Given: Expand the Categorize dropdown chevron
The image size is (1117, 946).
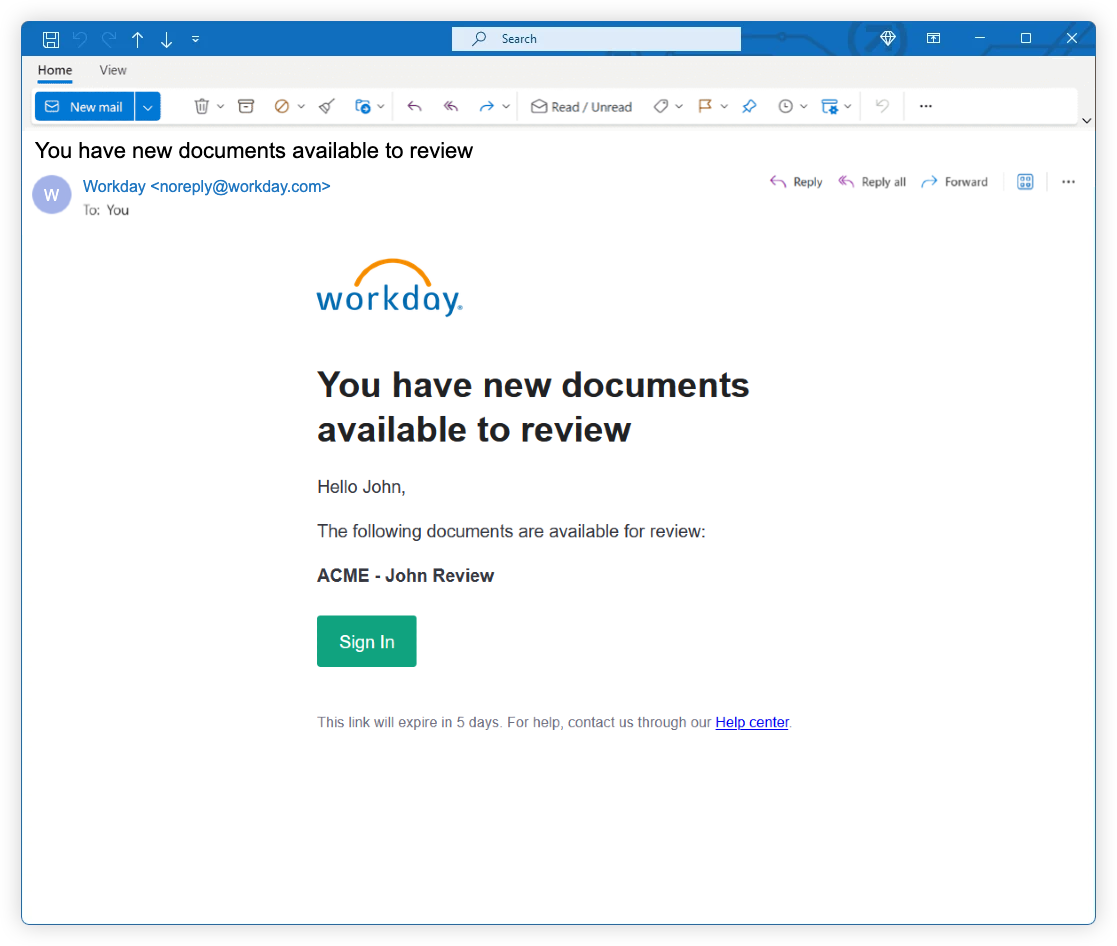Looking at the screenshot, I should [x=679, y=106].
